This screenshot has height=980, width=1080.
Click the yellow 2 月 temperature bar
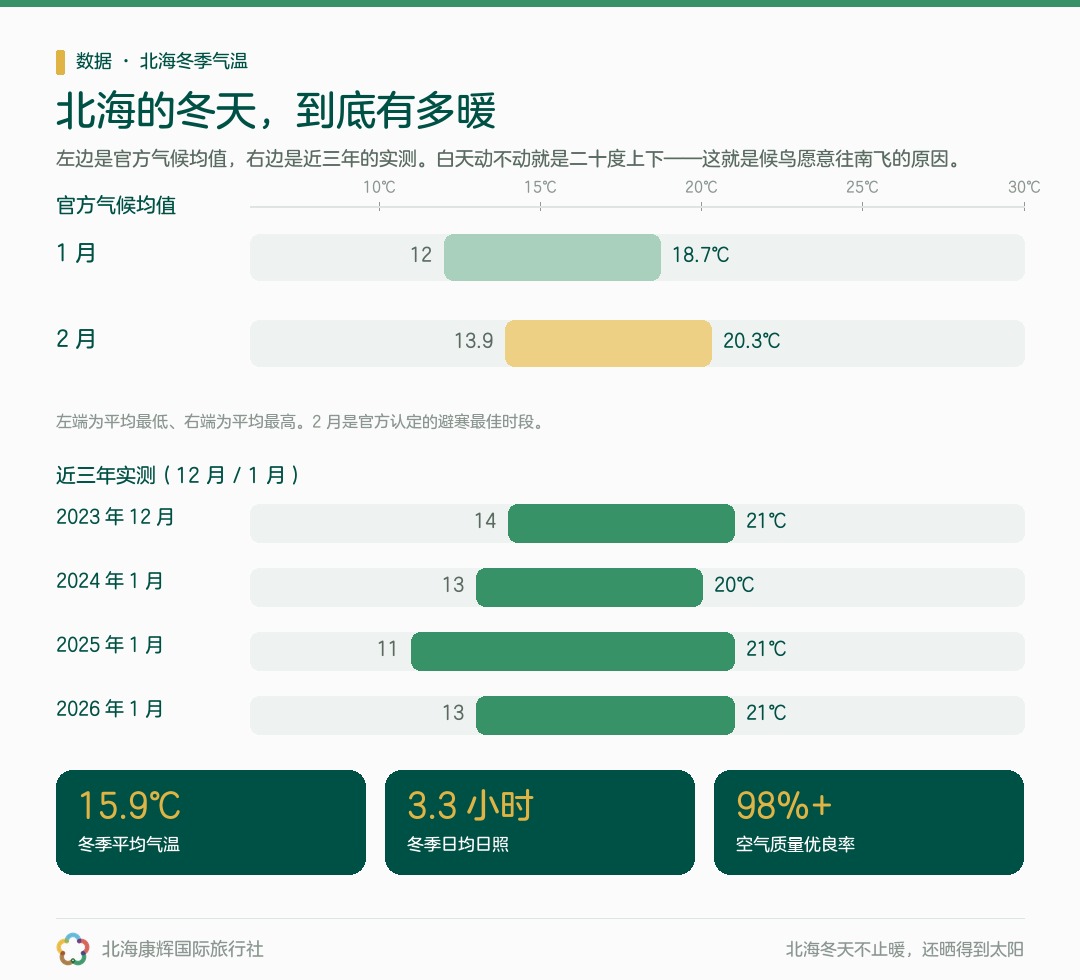(x=608, y=344)
